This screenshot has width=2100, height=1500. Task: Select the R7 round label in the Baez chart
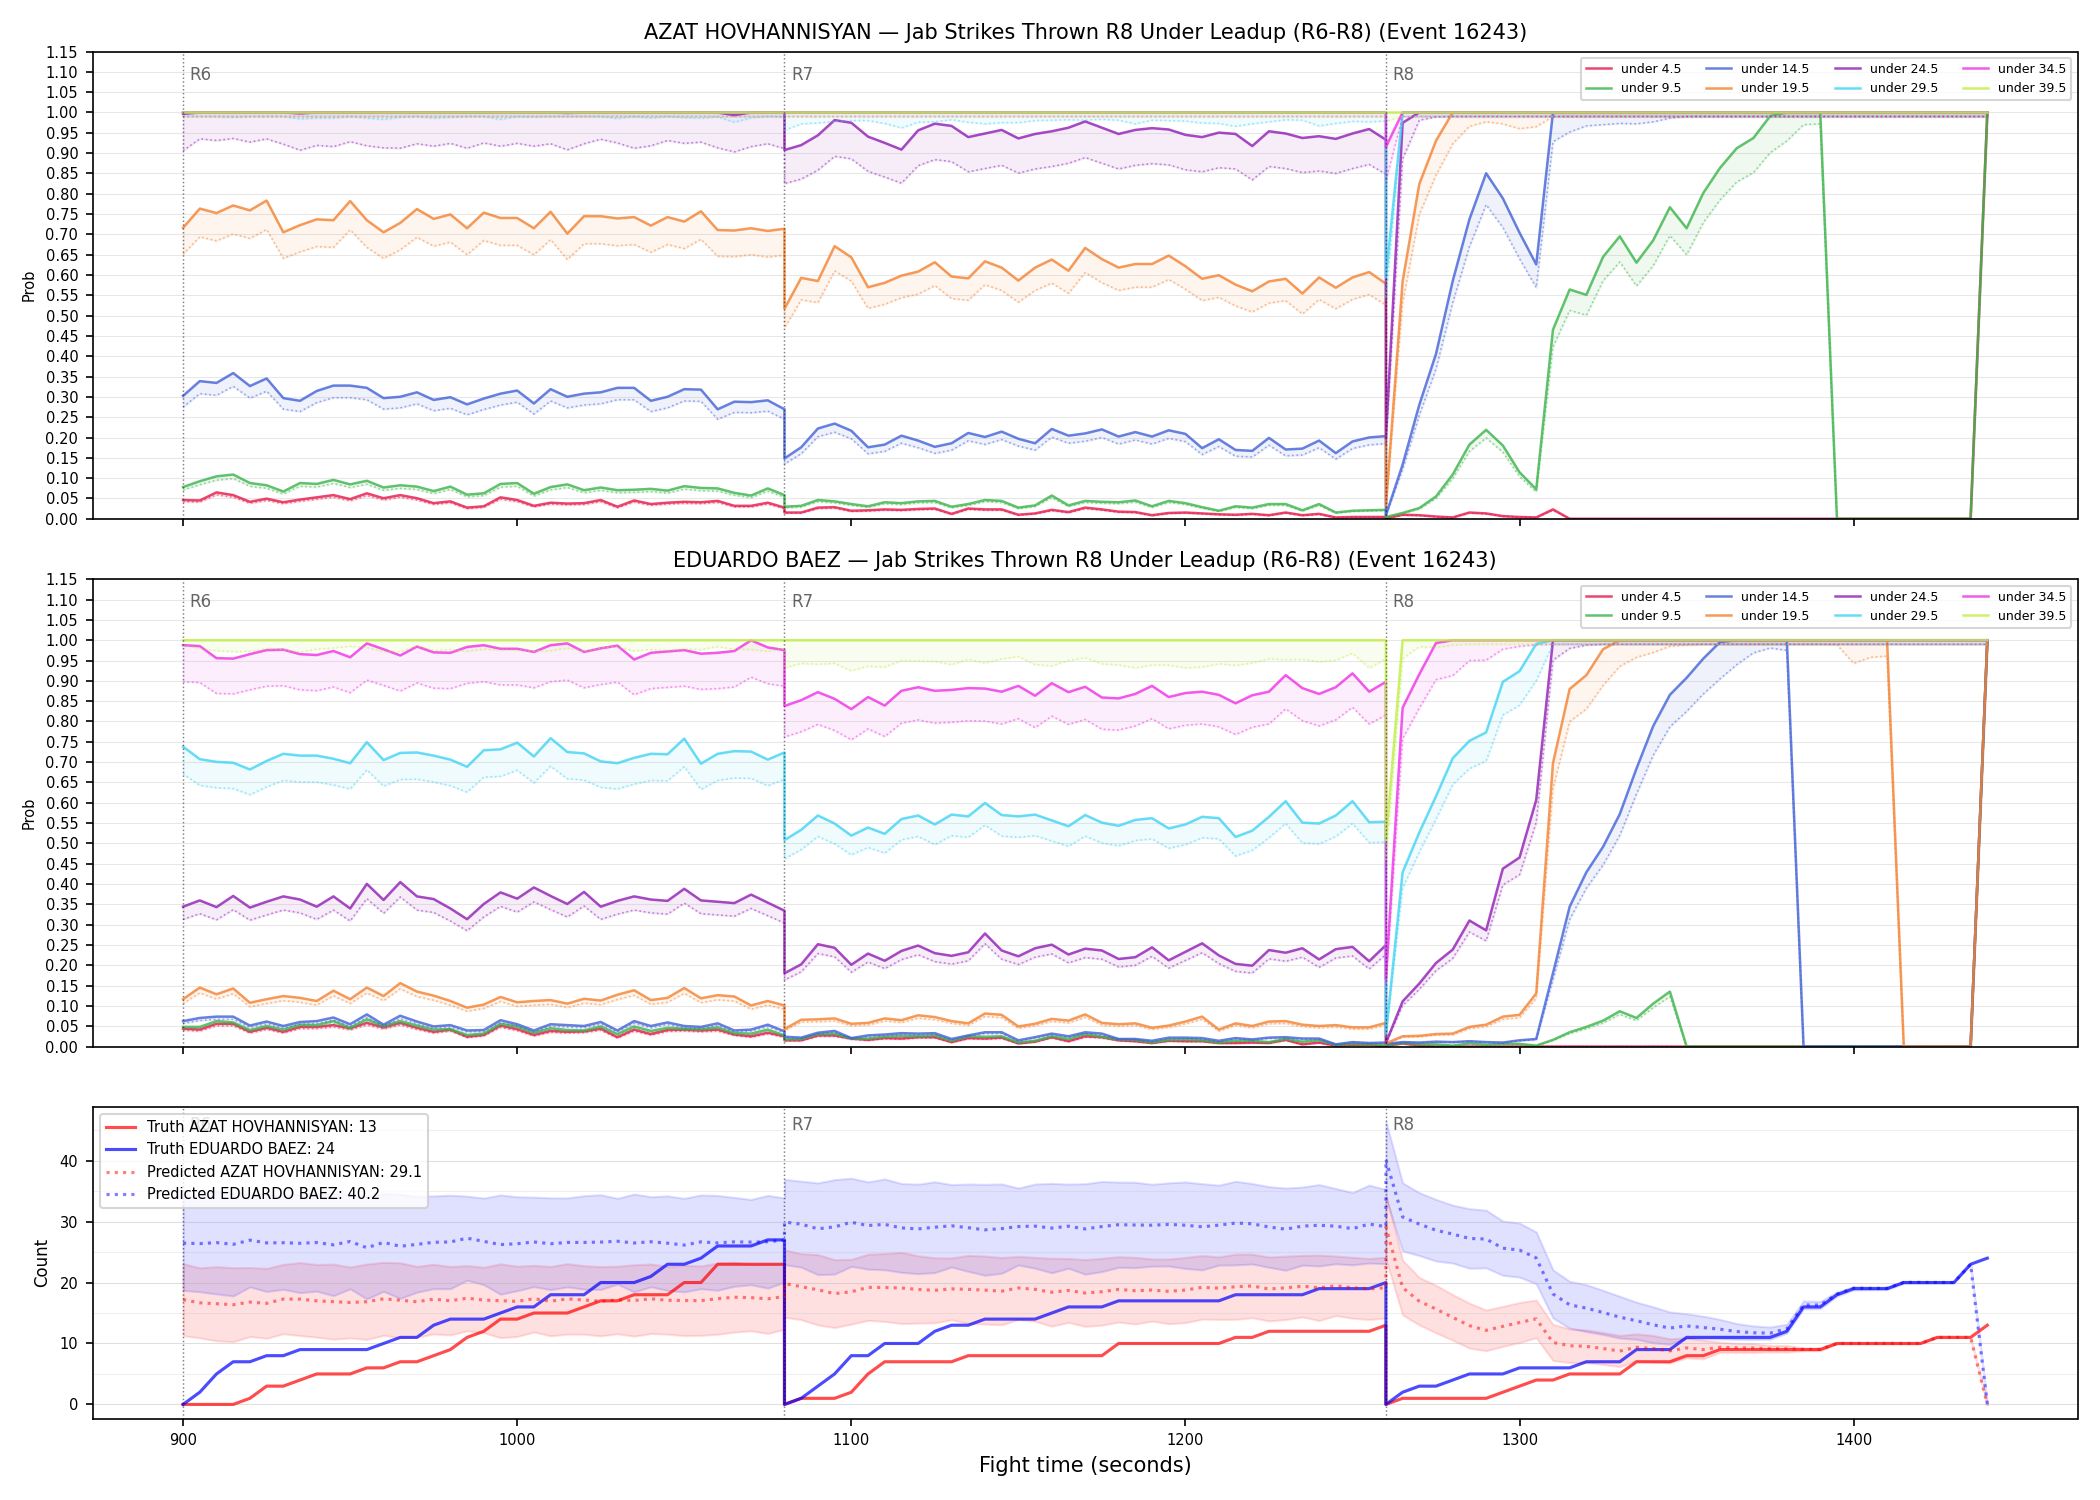click(x=802, y=601)
